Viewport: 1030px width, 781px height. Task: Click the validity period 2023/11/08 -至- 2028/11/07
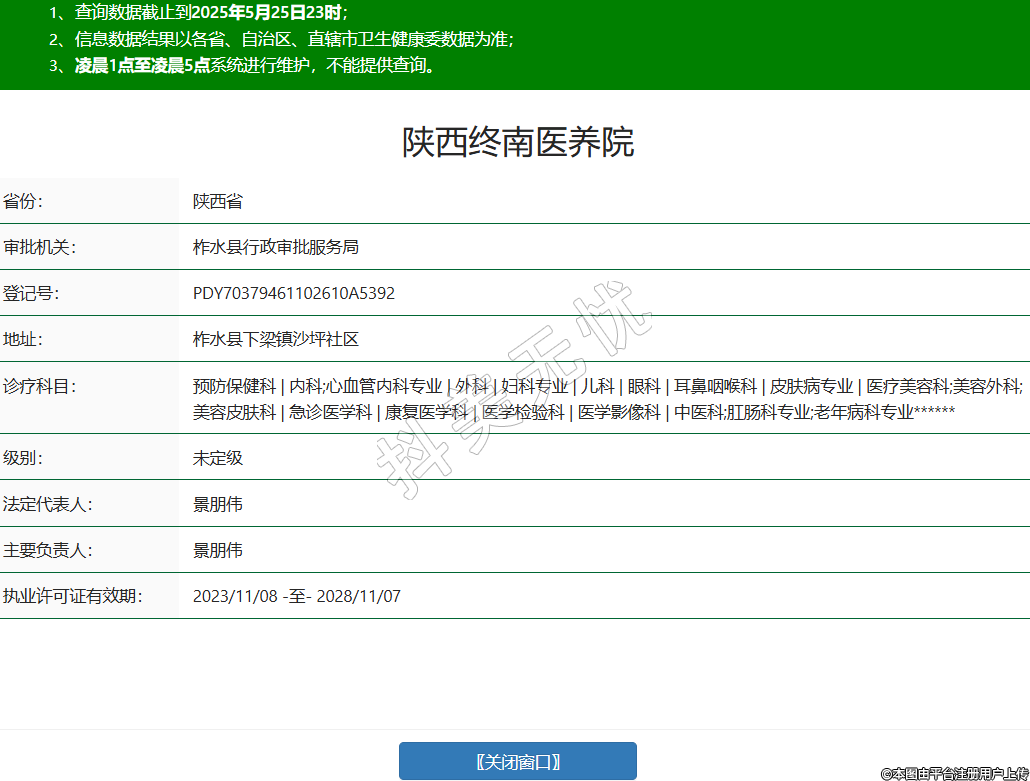[x=297, y=596]
